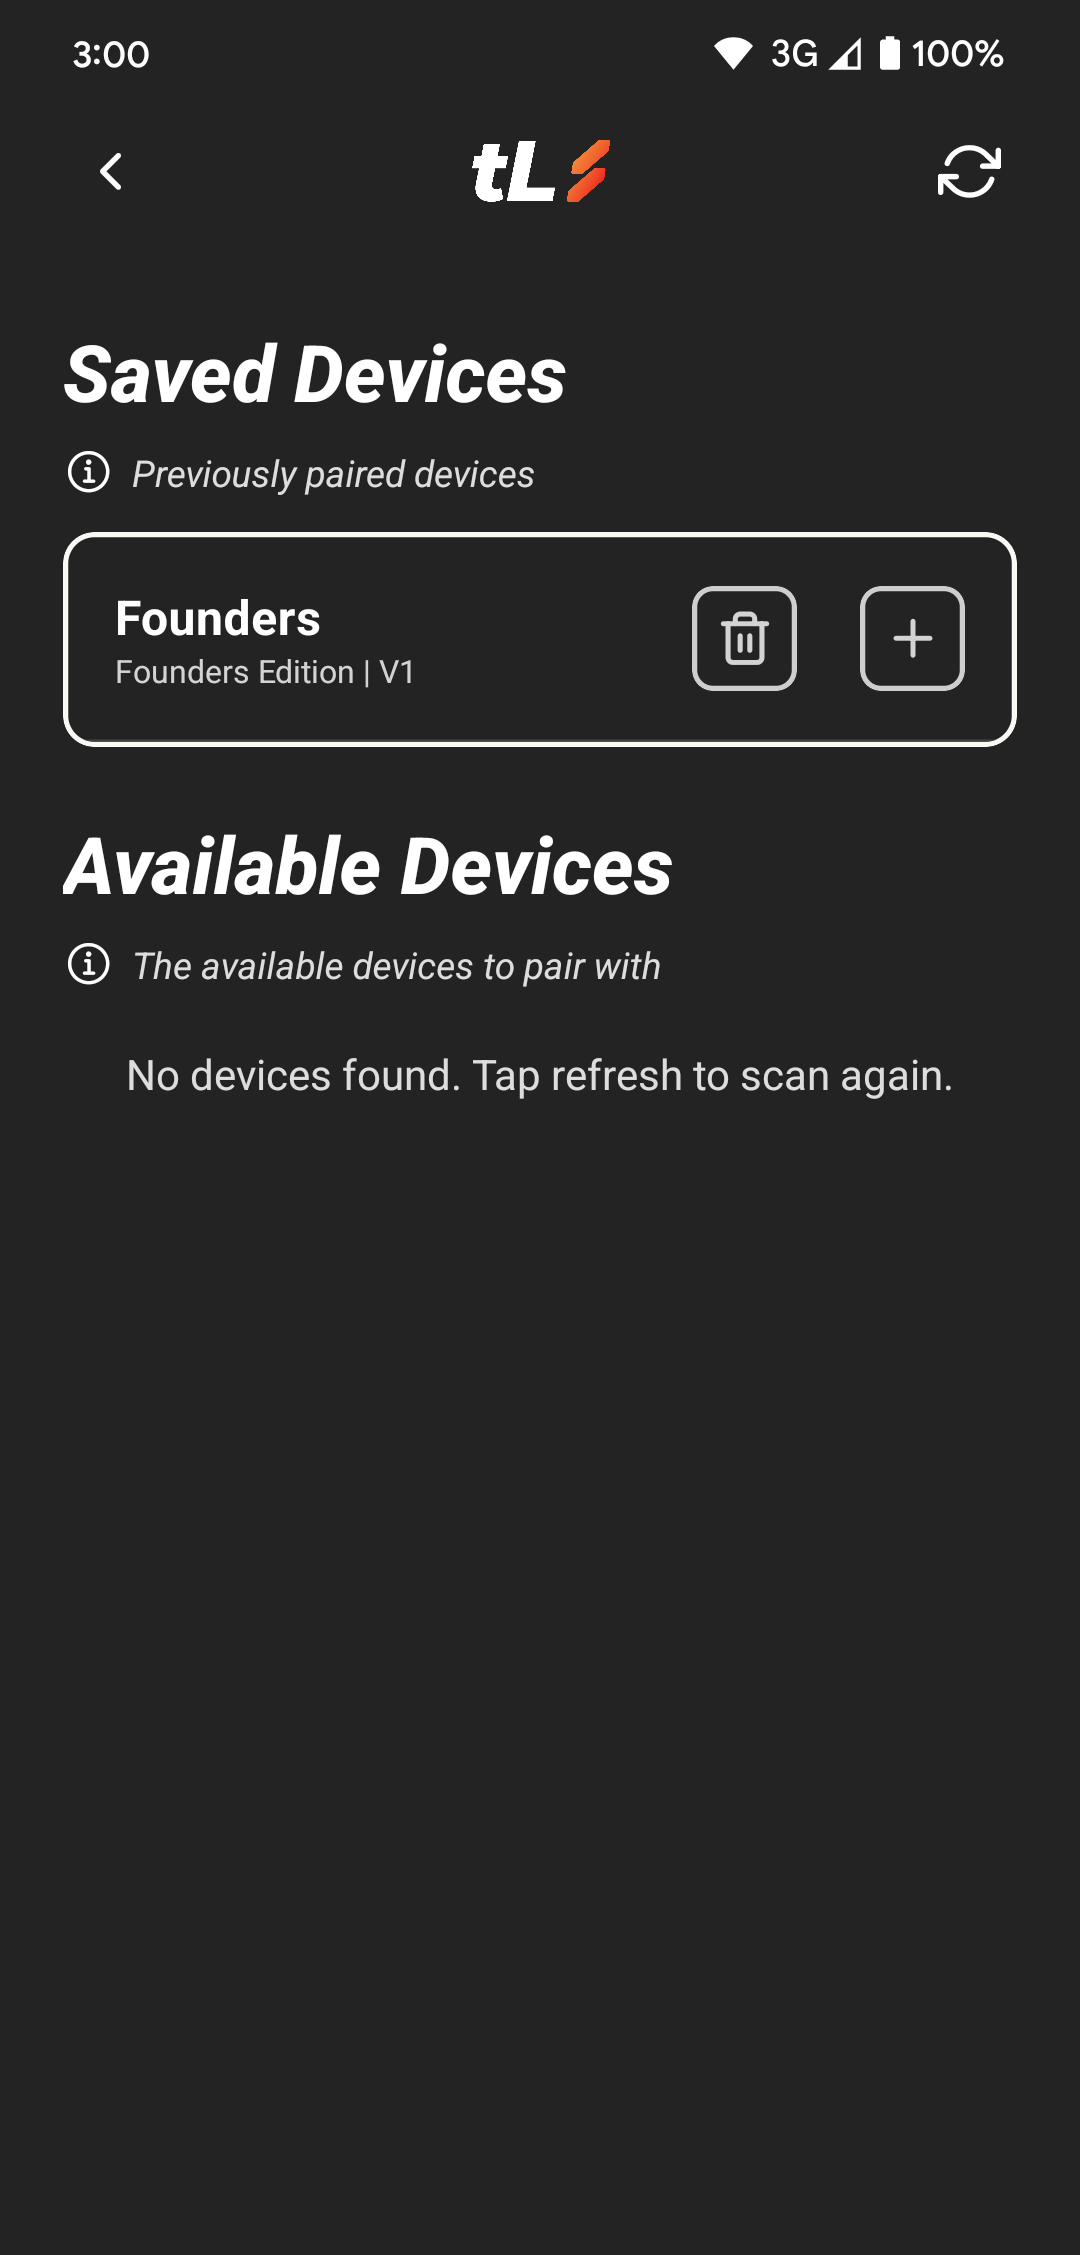
Task: Tap the cellular signal strength icon
Action: pyautogui.click(x=846, y=54)
